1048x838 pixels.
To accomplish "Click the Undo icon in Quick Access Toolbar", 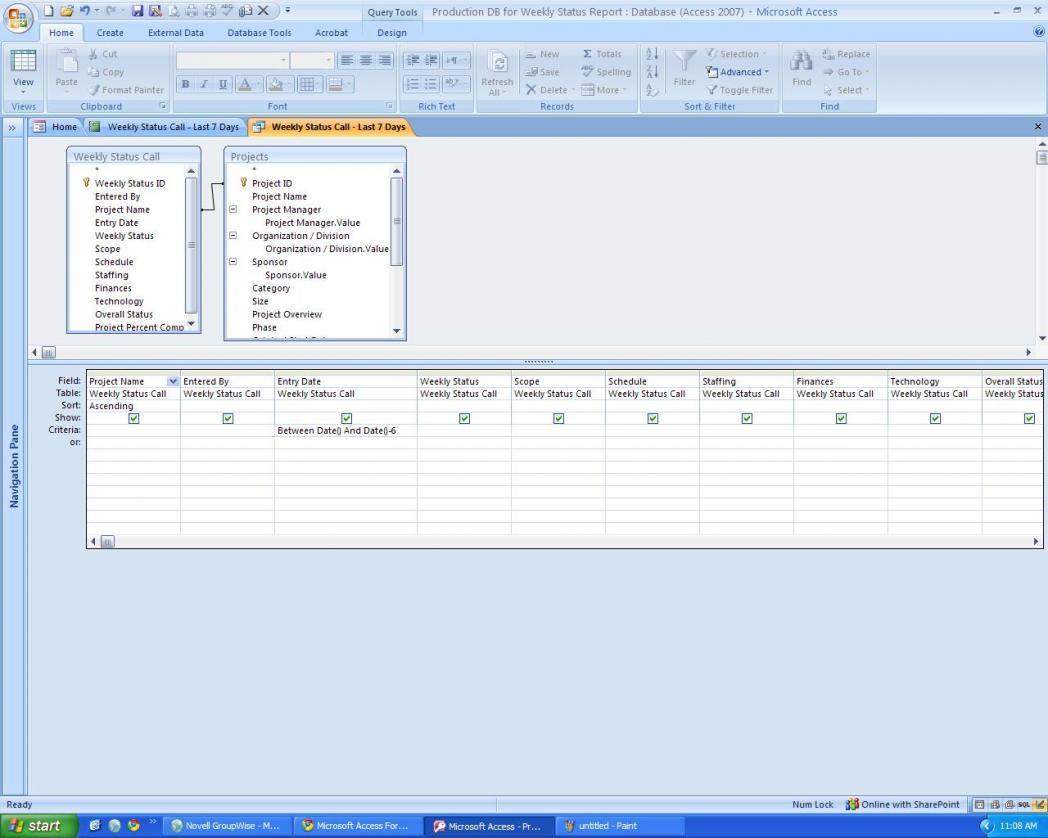I will click(84, 11).
